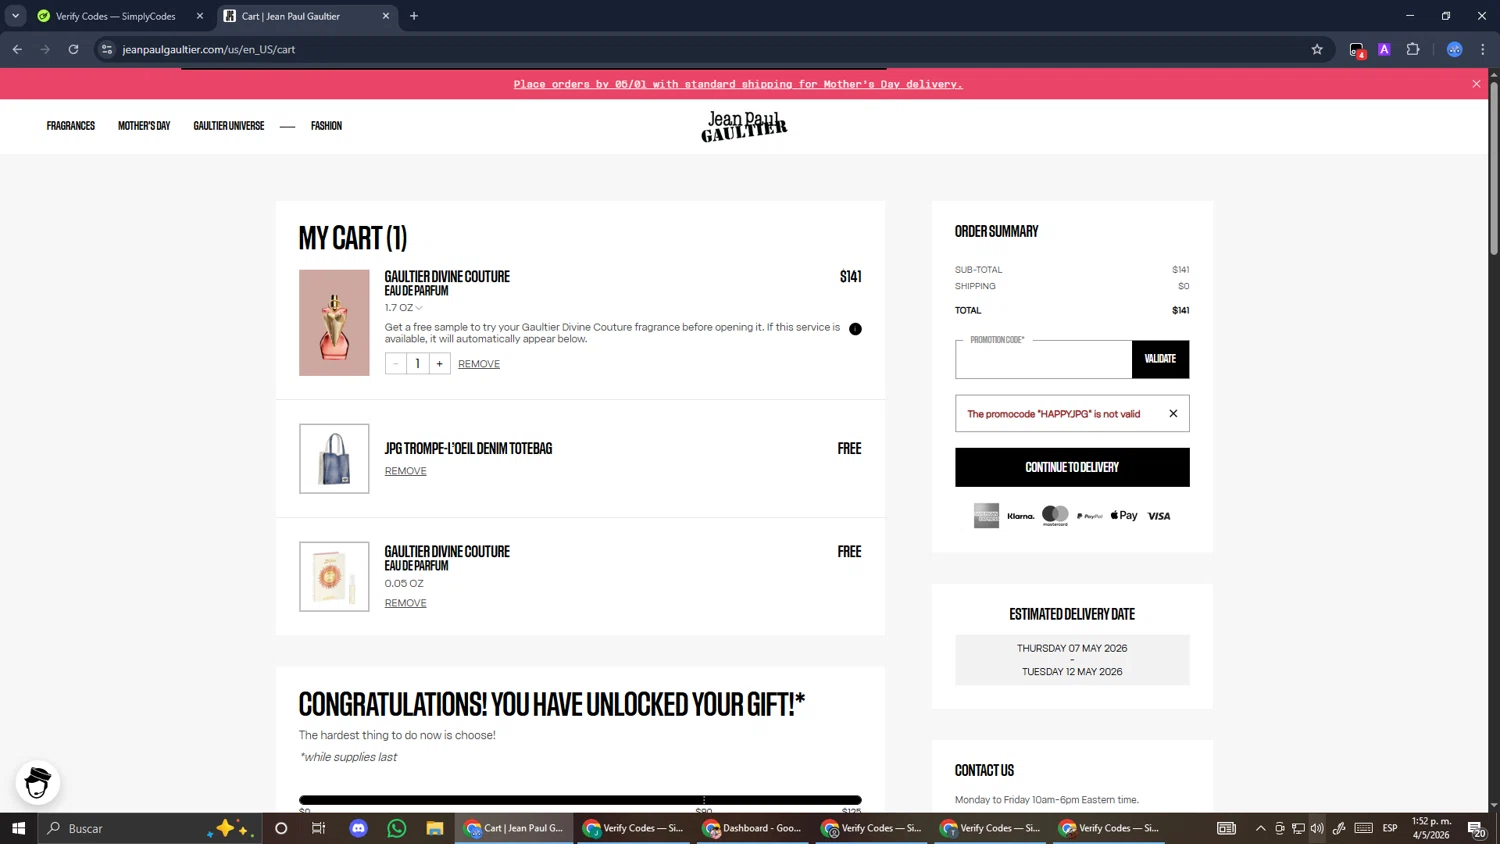This screenshot has width=1500, height=844.
Task: Decrease quantity with the minus button
Action: pyautogui.click(x=396, y=364)
